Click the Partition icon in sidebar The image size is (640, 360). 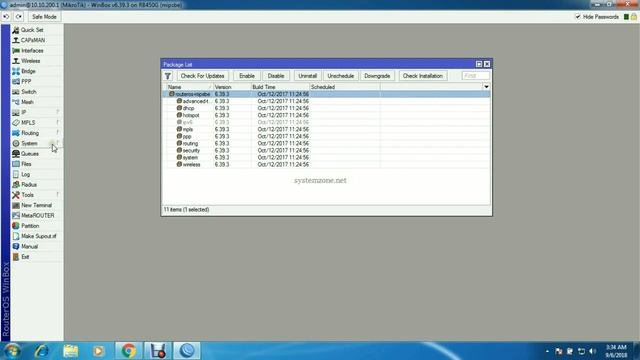pyautogui.click(x=16, y=226)
